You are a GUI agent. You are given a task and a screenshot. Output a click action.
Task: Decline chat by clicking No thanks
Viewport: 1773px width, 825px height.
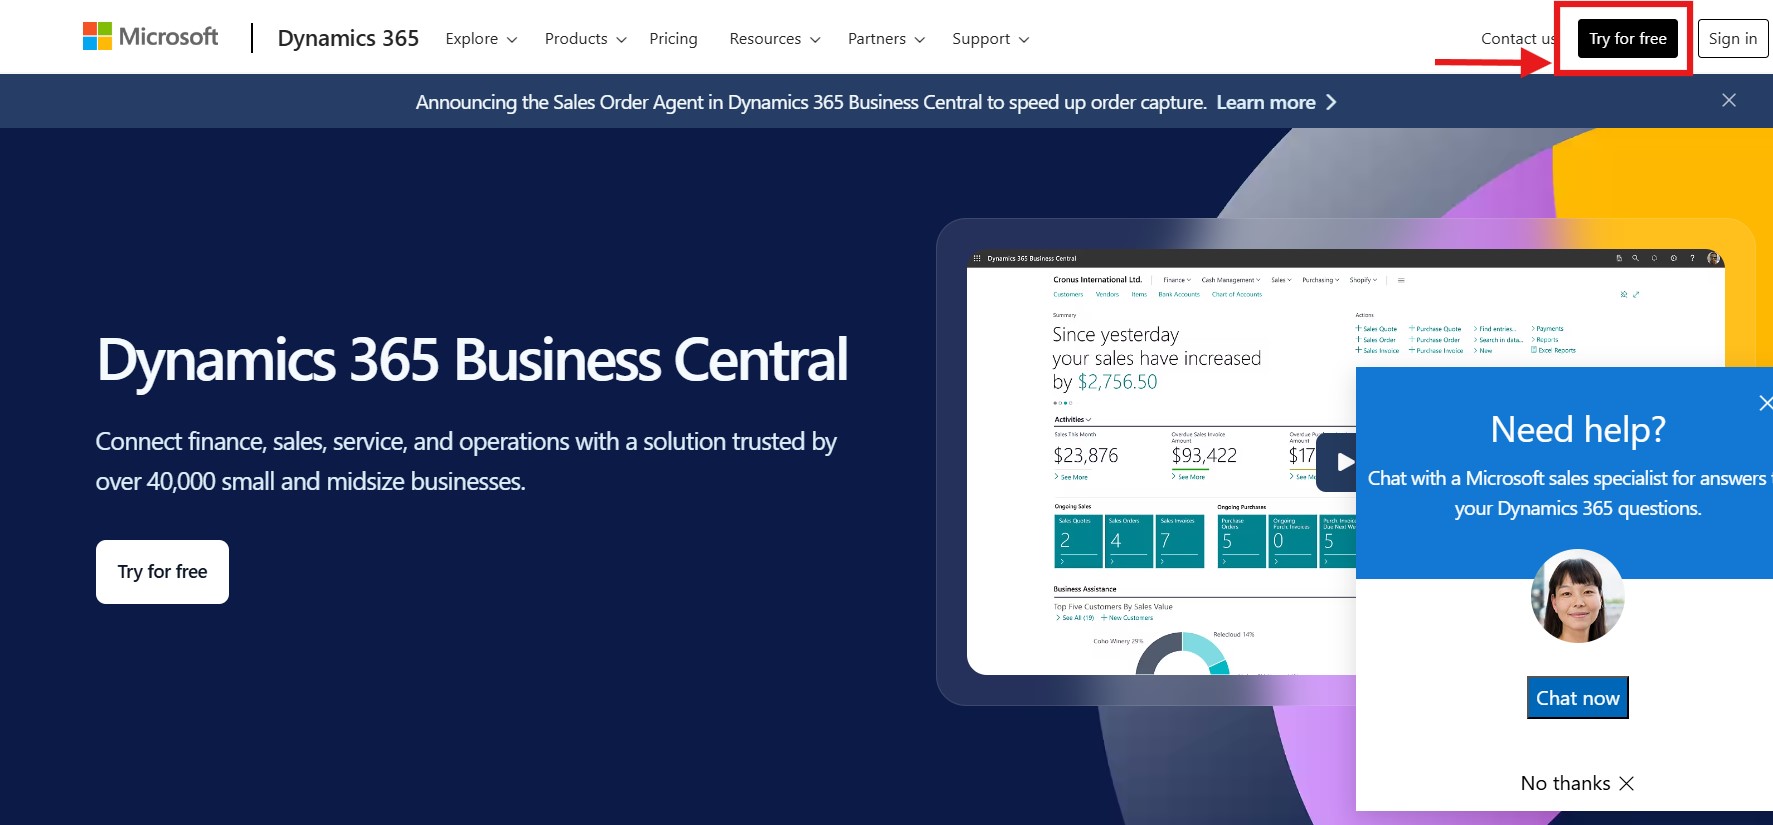point(1577,783)
